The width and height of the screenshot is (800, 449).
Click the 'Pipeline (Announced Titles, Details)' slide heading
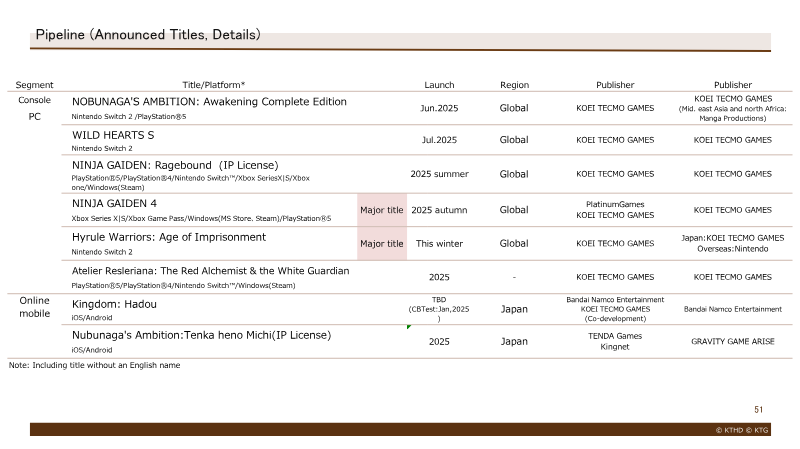pos(148,35)
